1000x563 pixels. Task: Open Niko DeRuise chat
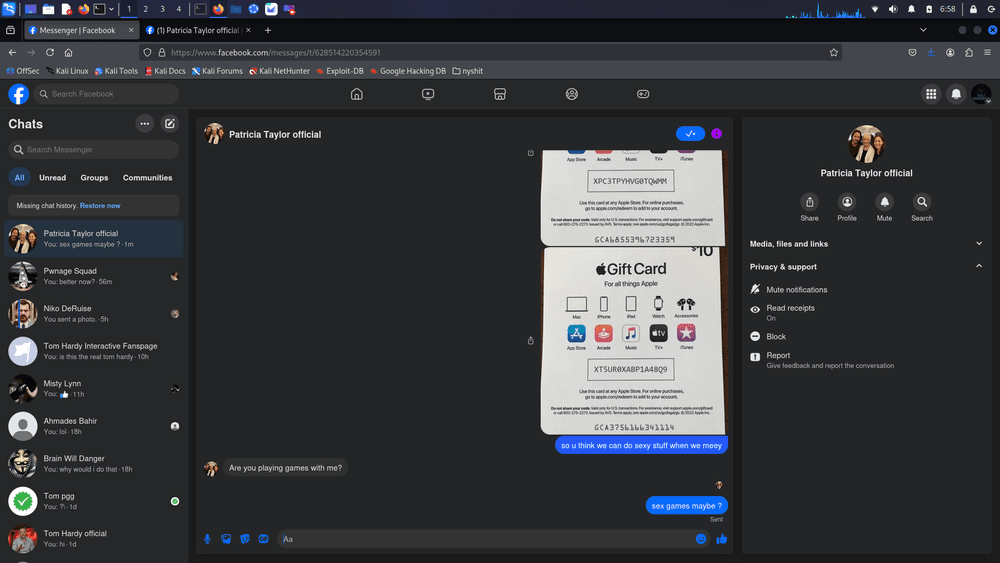click(x=94, y=314)
